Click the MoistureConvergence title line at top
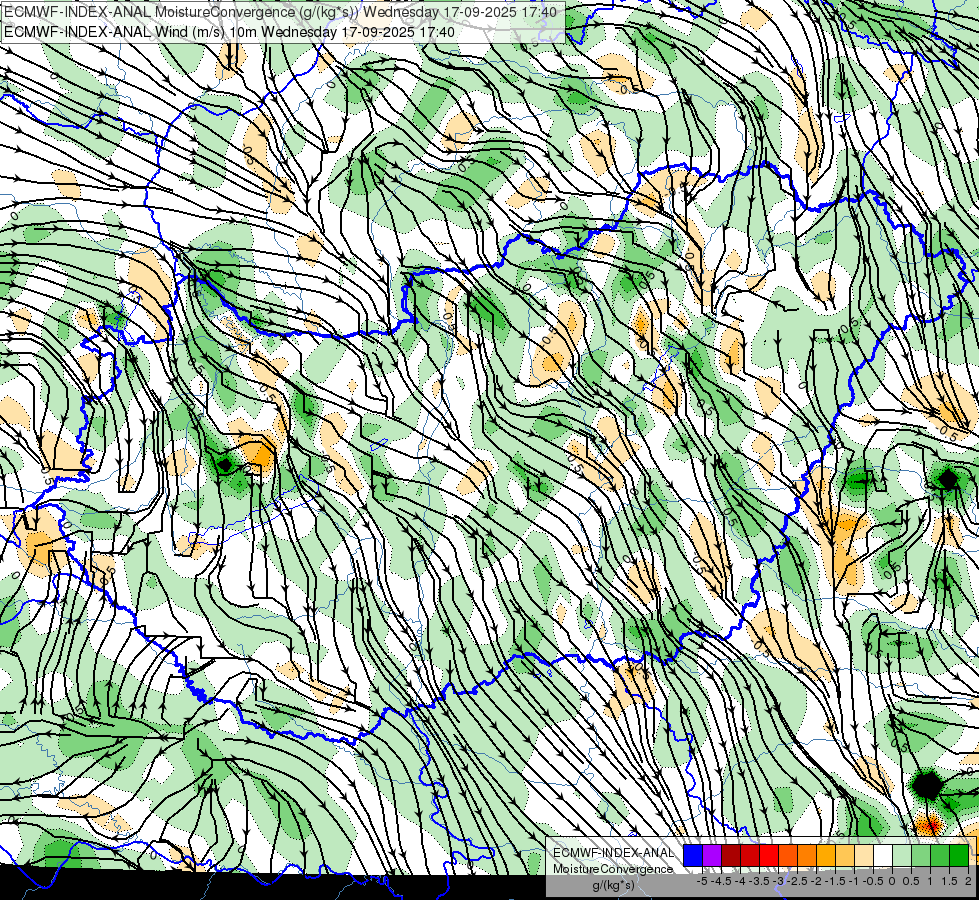 click(280, 12)
